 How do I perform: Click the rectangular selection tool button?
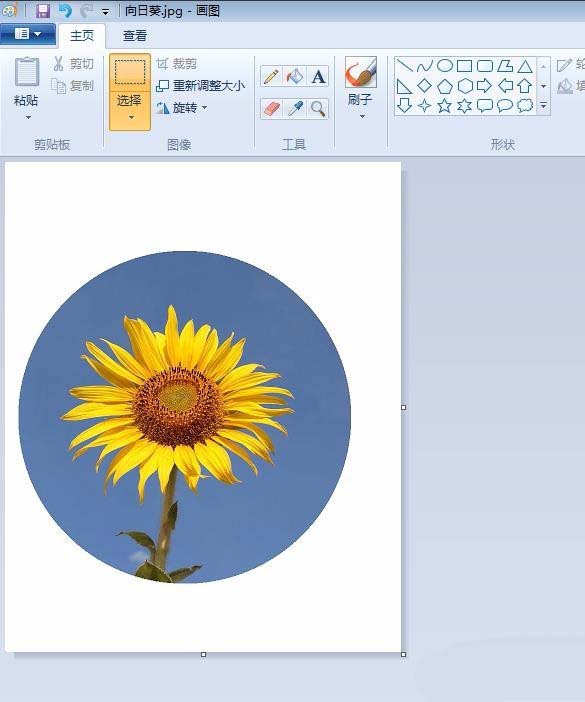tap(130, 73)
